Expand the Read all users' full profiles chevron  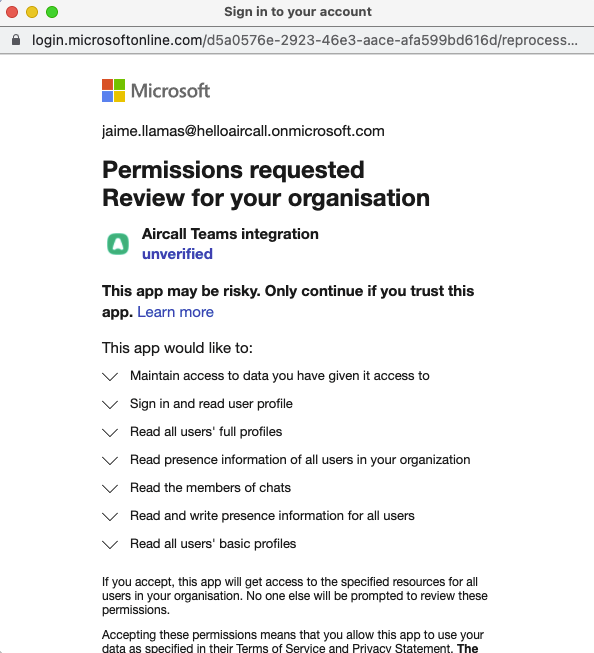(x=110, y=432)
